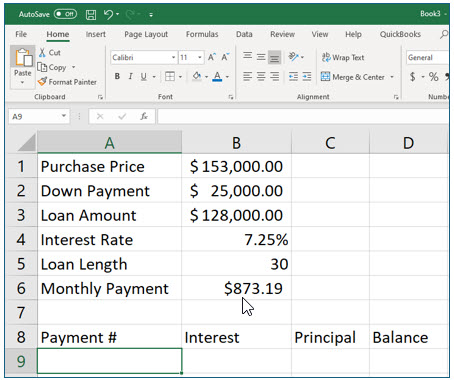
Task: Apply the Fill Color bucket
Action: pos(197,77)
